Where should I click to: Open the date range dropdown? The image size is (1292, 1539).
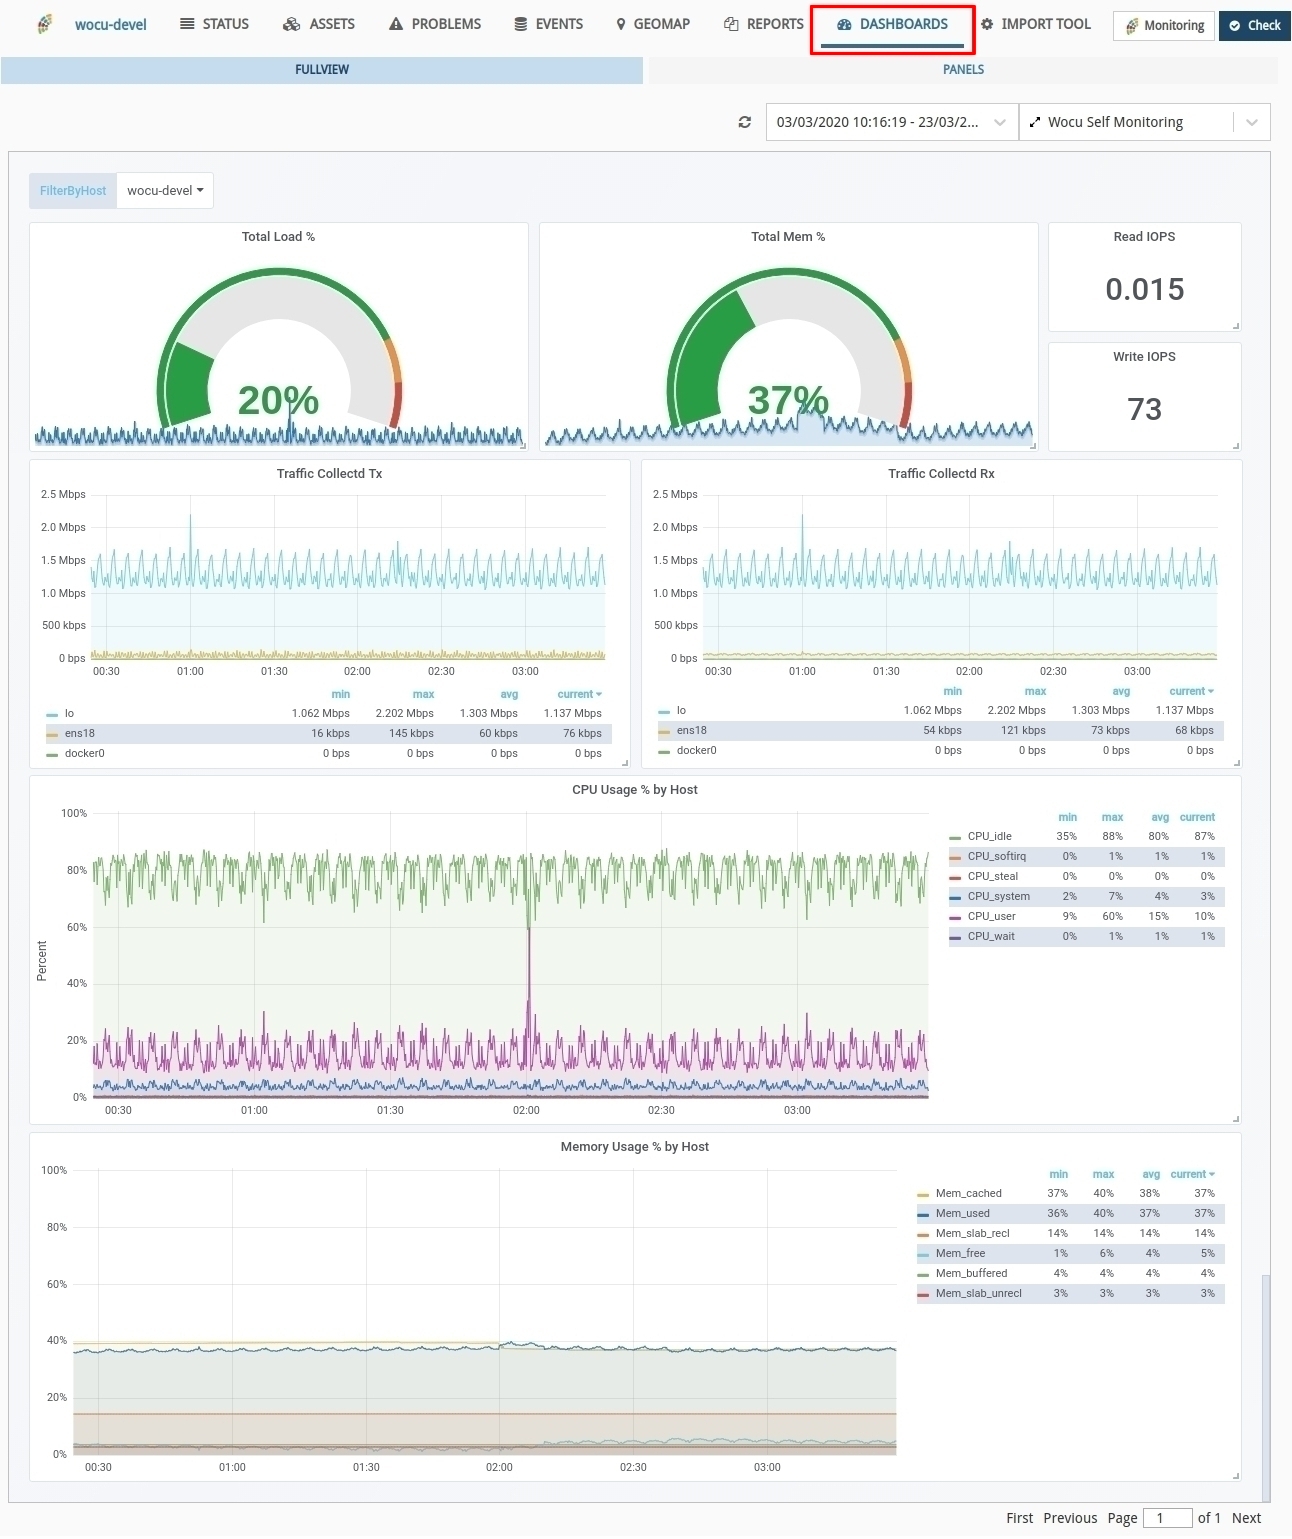(x=892, y=122)
